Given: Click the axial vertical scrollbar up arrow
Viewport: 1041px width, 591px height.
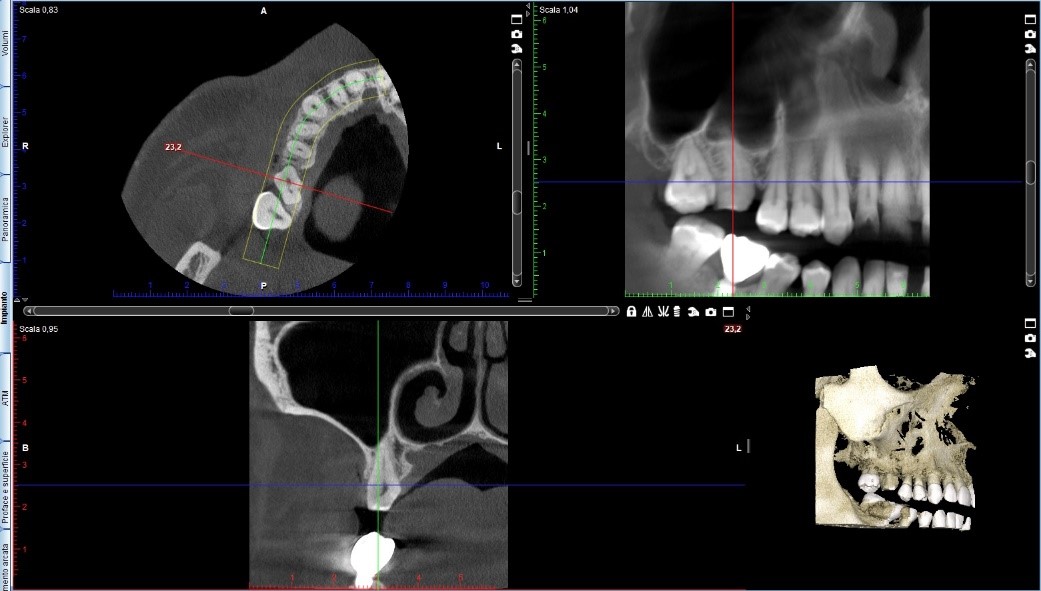Looking at the screenshot, I should [x=517, y=63].
